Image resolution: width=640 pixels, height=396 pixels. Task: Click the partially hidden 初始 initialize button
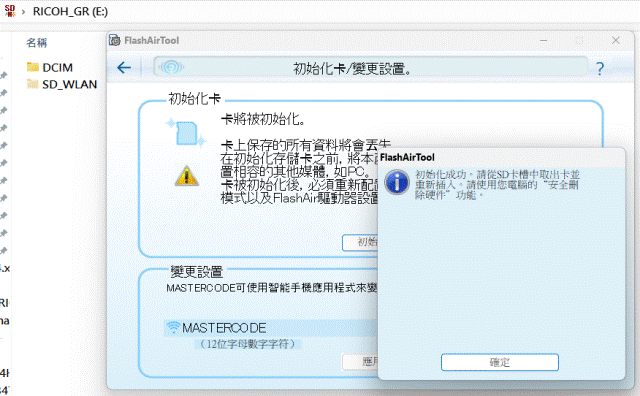pos(360,242)
